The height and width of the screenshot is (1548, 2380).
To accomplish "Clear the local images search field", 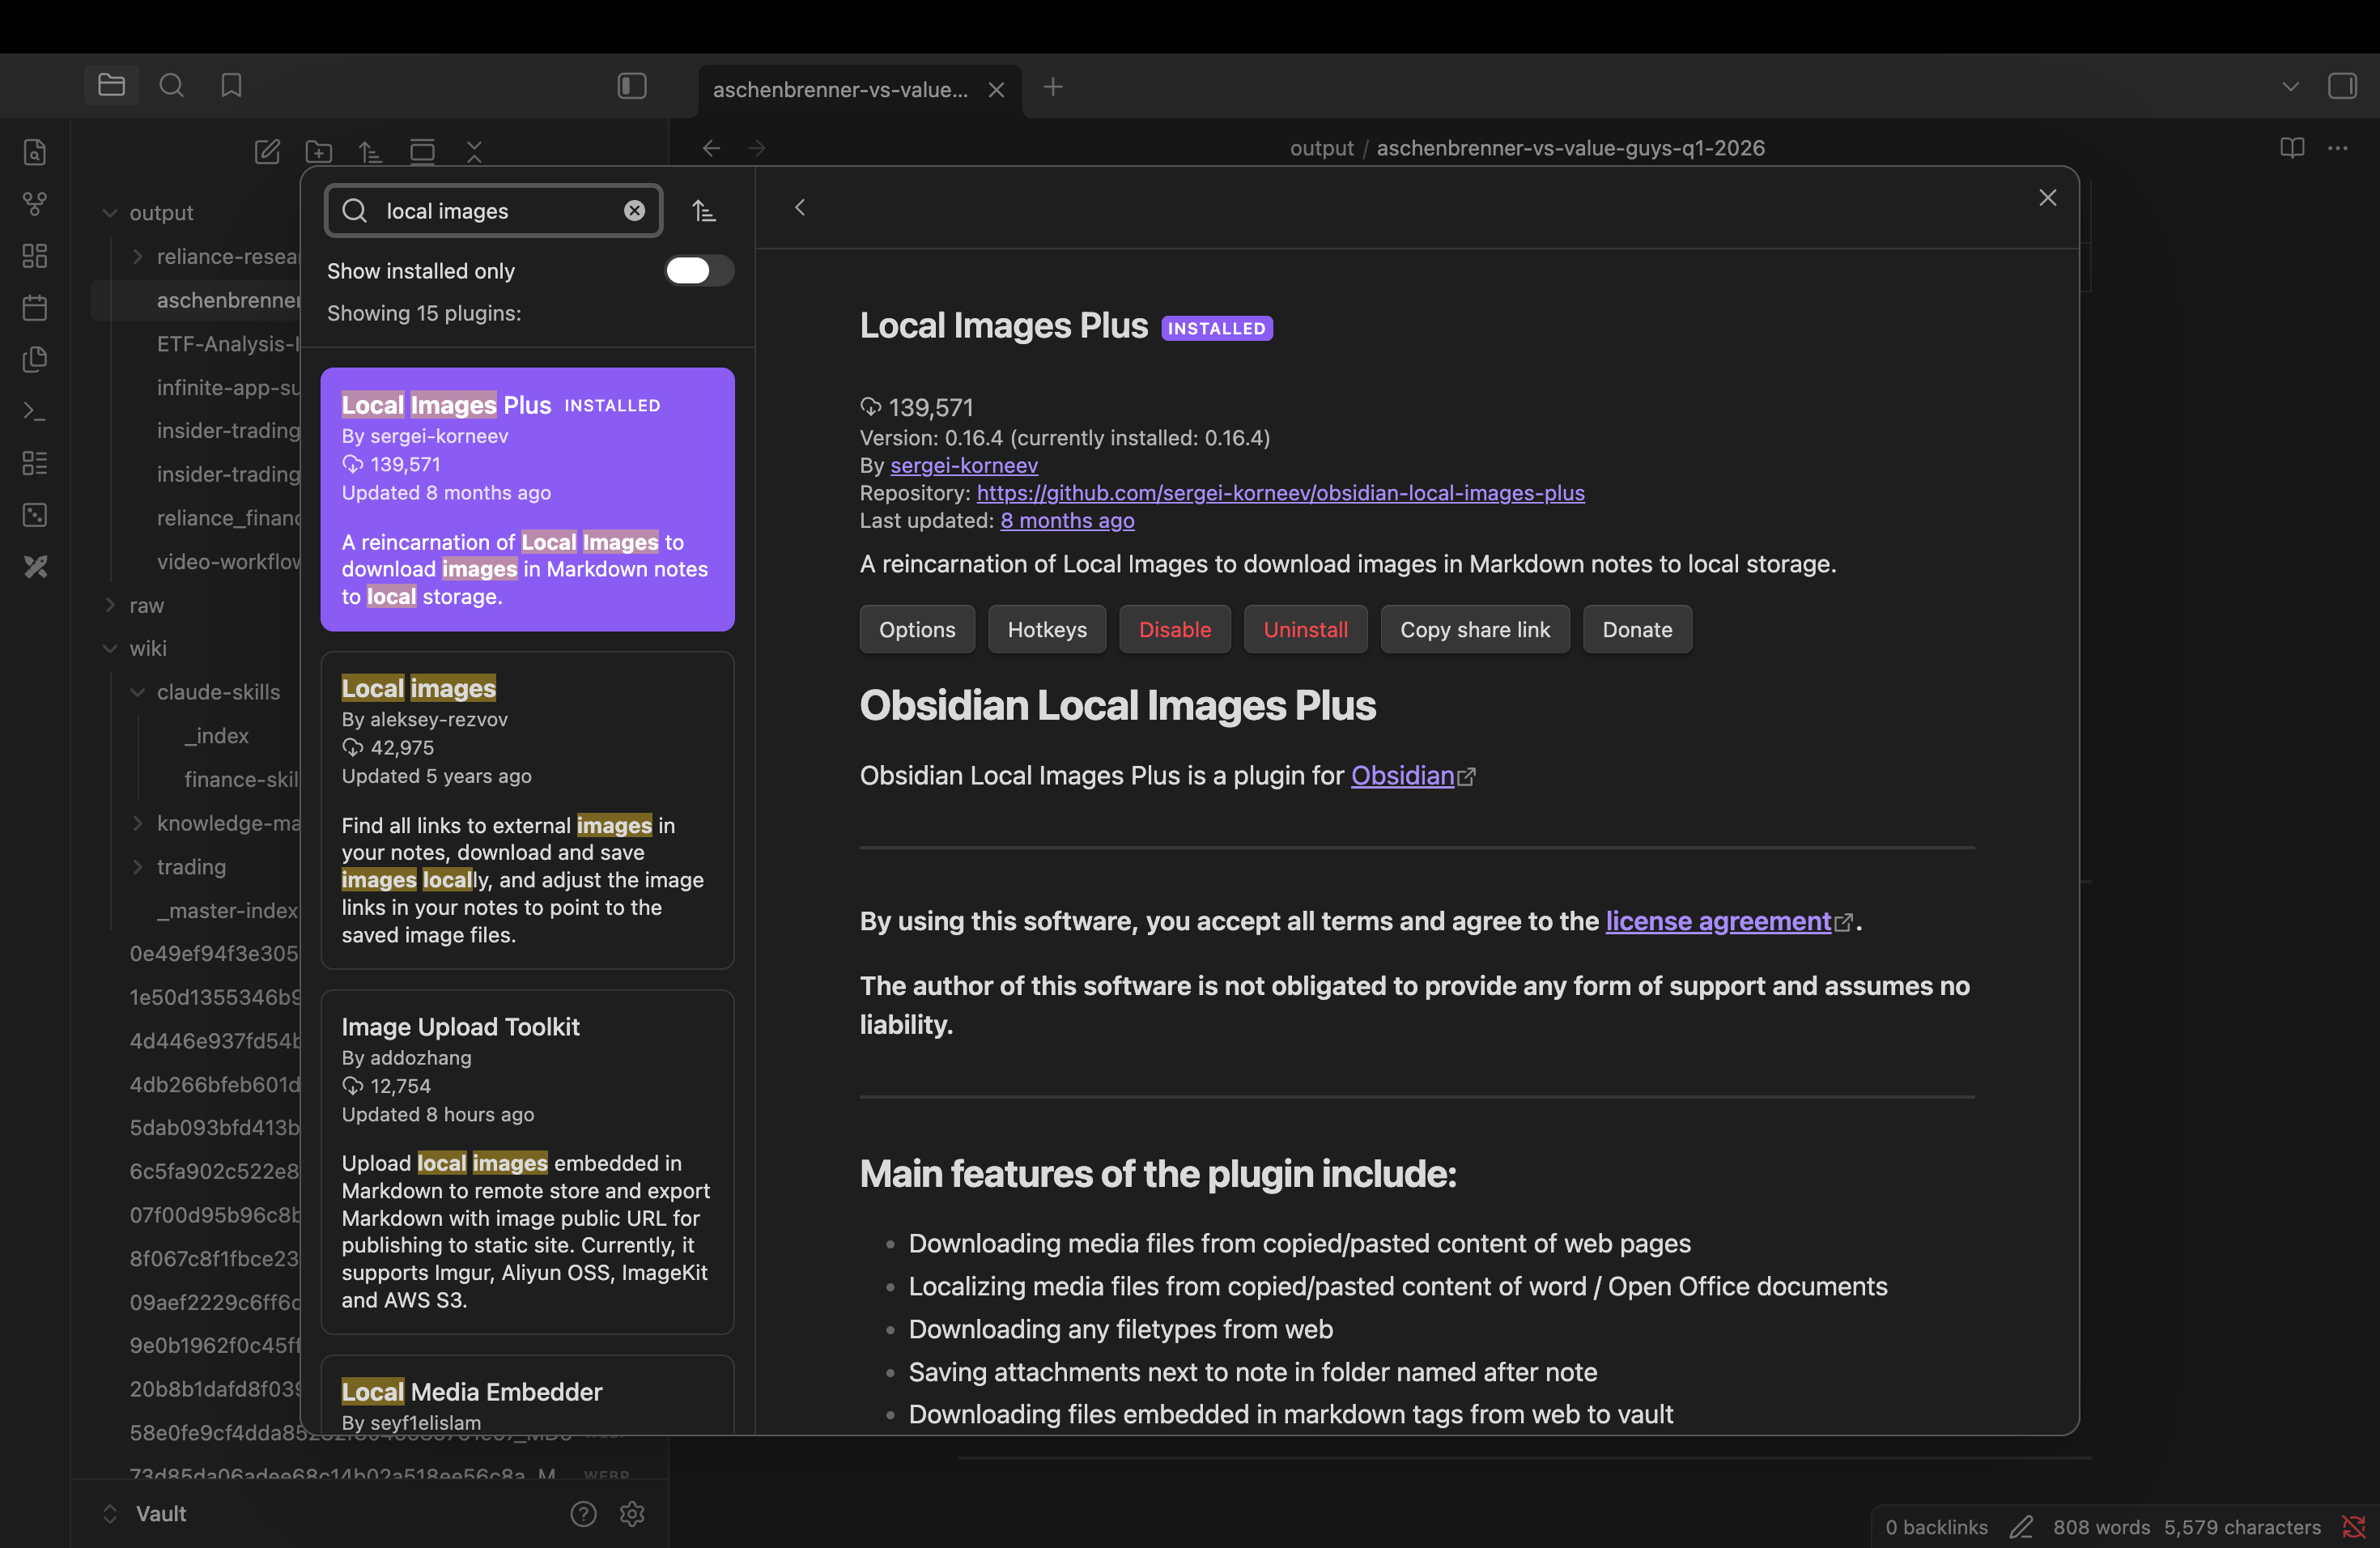I will pos(634,211).
